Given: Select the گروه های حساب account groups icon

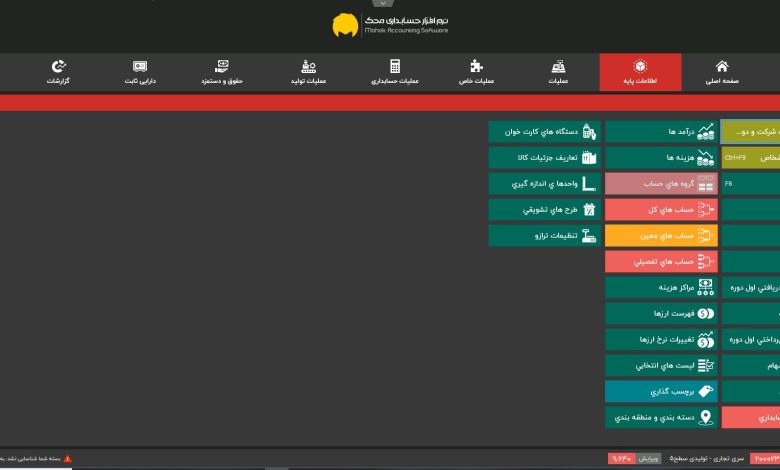Looking at the screenshot, I should click(x=705, y=184).
